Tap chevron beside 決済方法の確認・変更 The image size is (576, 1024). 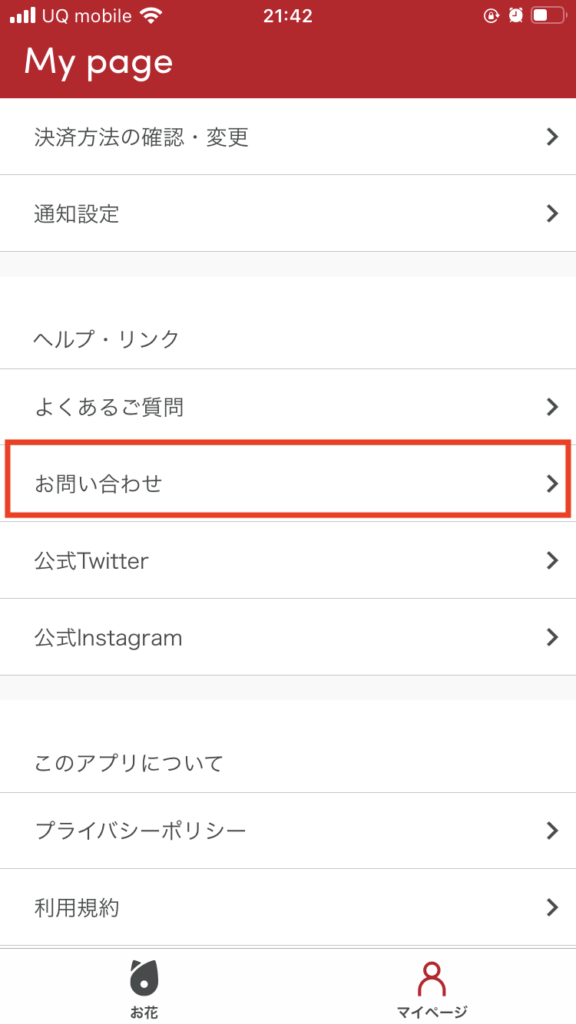[552, 136]
